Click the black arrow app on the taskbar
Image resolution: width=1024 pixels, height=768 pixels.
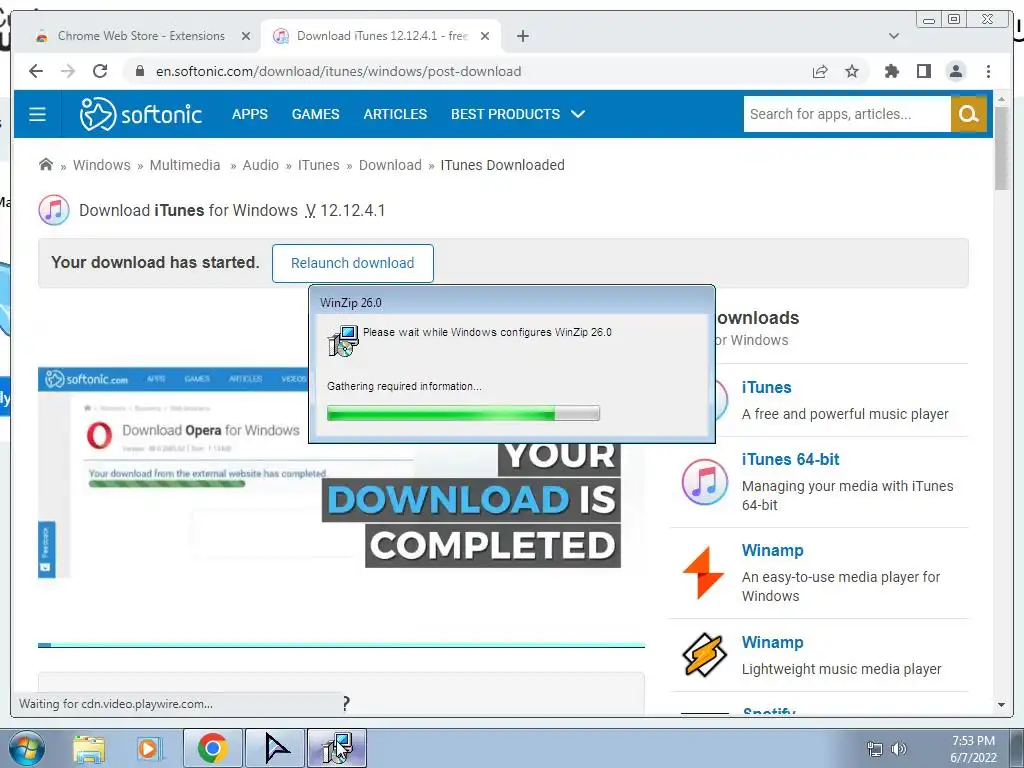point(275,748)
